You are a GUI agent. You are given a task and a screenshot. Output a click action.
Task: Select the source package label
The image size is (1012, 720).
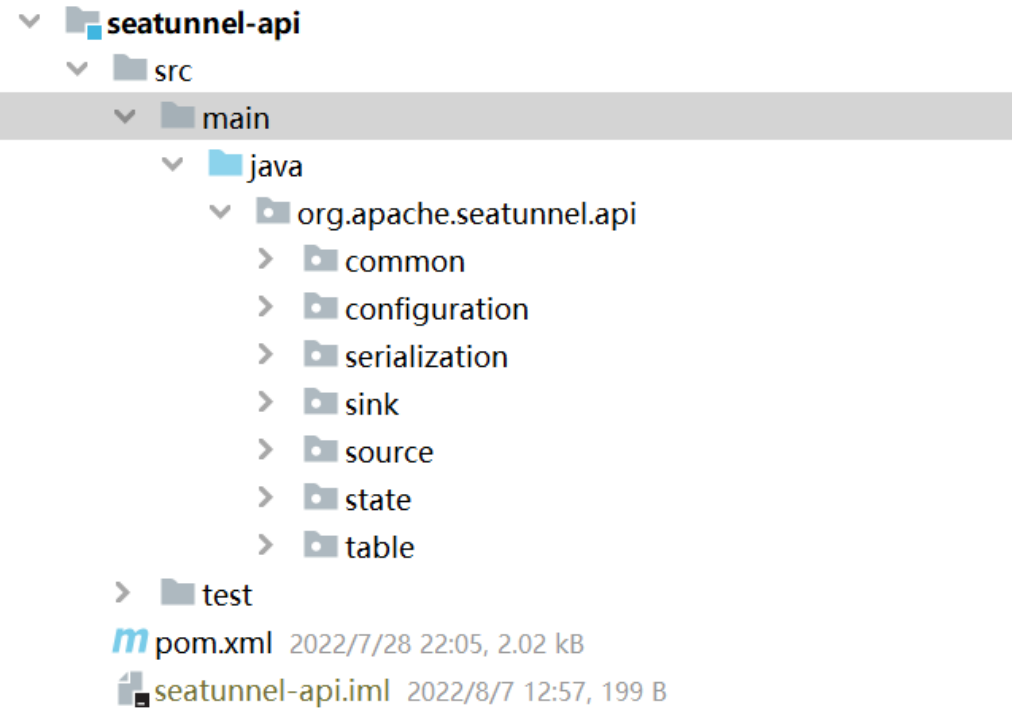[389, 452]
